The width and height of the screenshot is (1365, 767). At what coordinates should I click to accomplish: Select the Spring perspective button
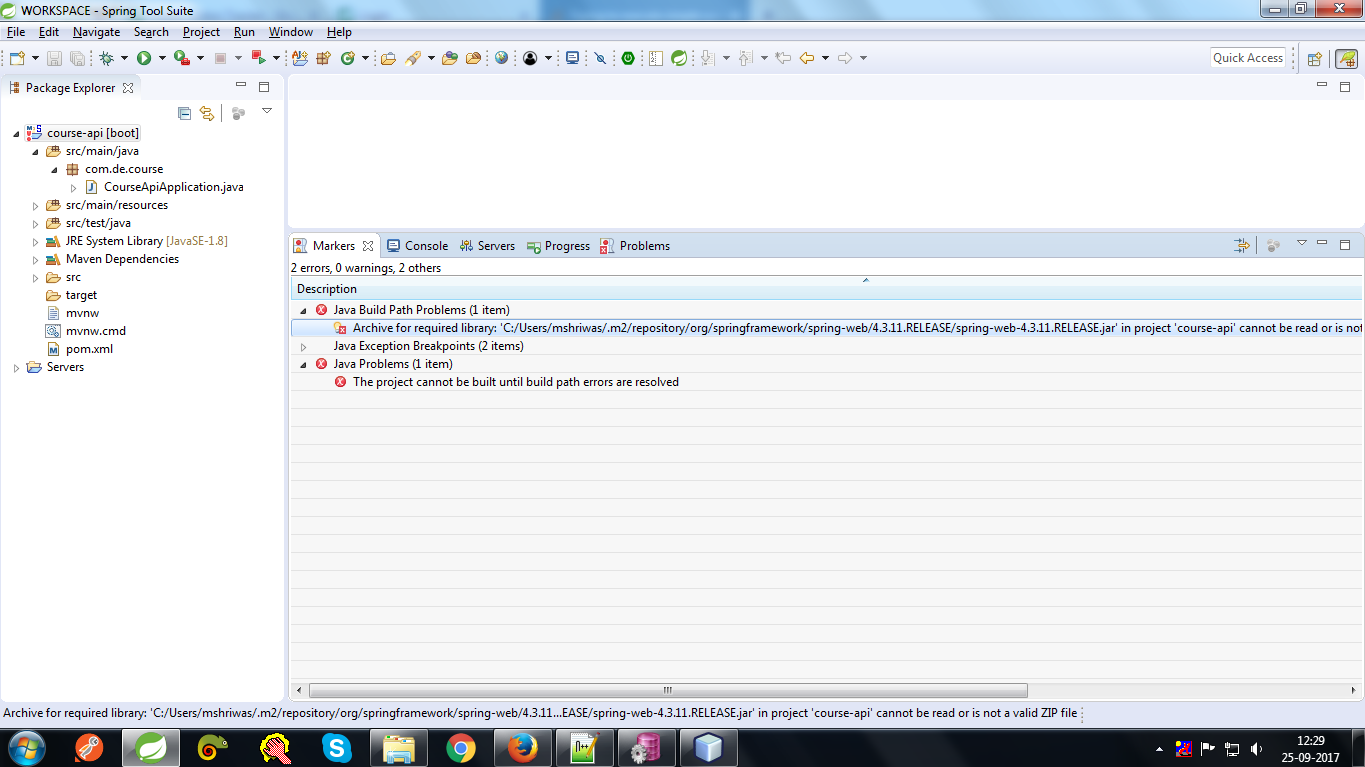pos(1346,58)
